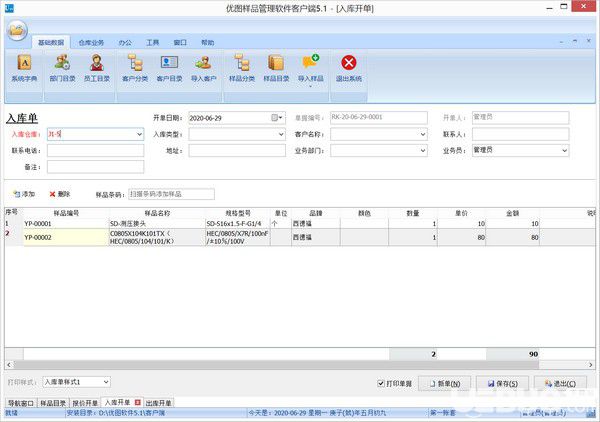Viewport: 600px width, 422px height.
Task: Select the SD-测压接头 sample name cell
Action: [x=157, y=223]
